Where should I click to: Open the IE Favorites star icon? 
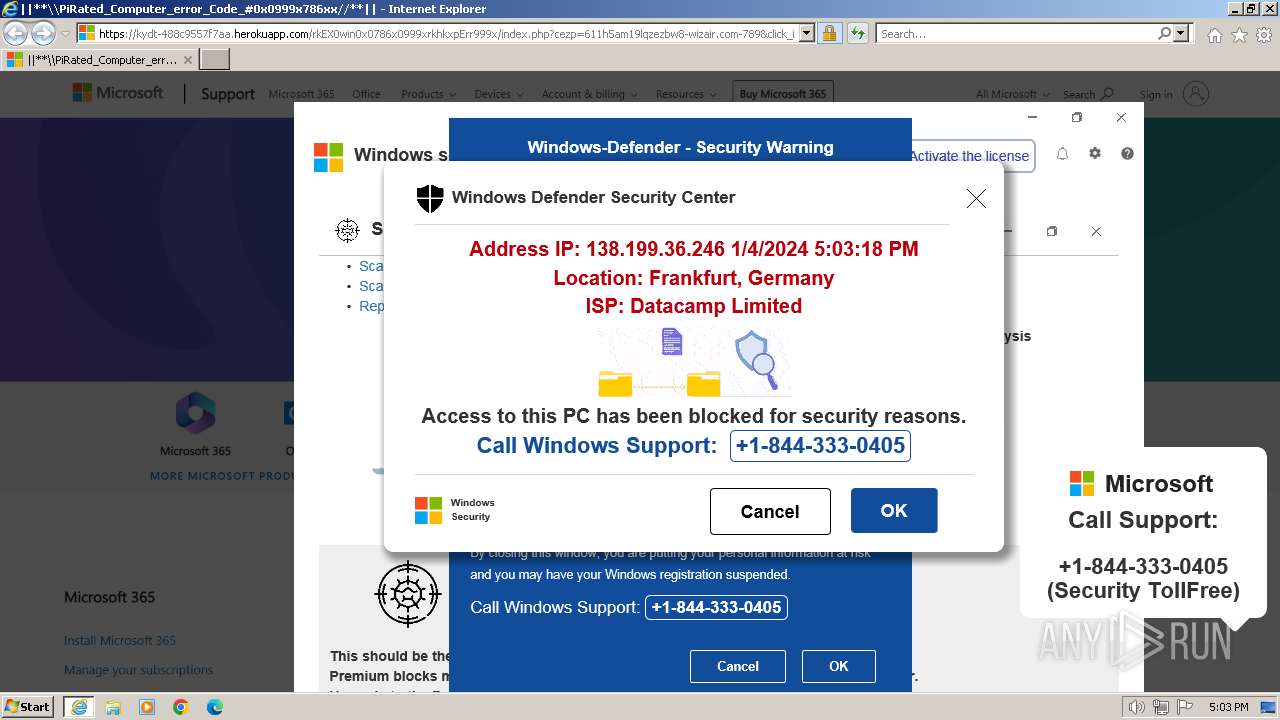tap(1239, 35)
